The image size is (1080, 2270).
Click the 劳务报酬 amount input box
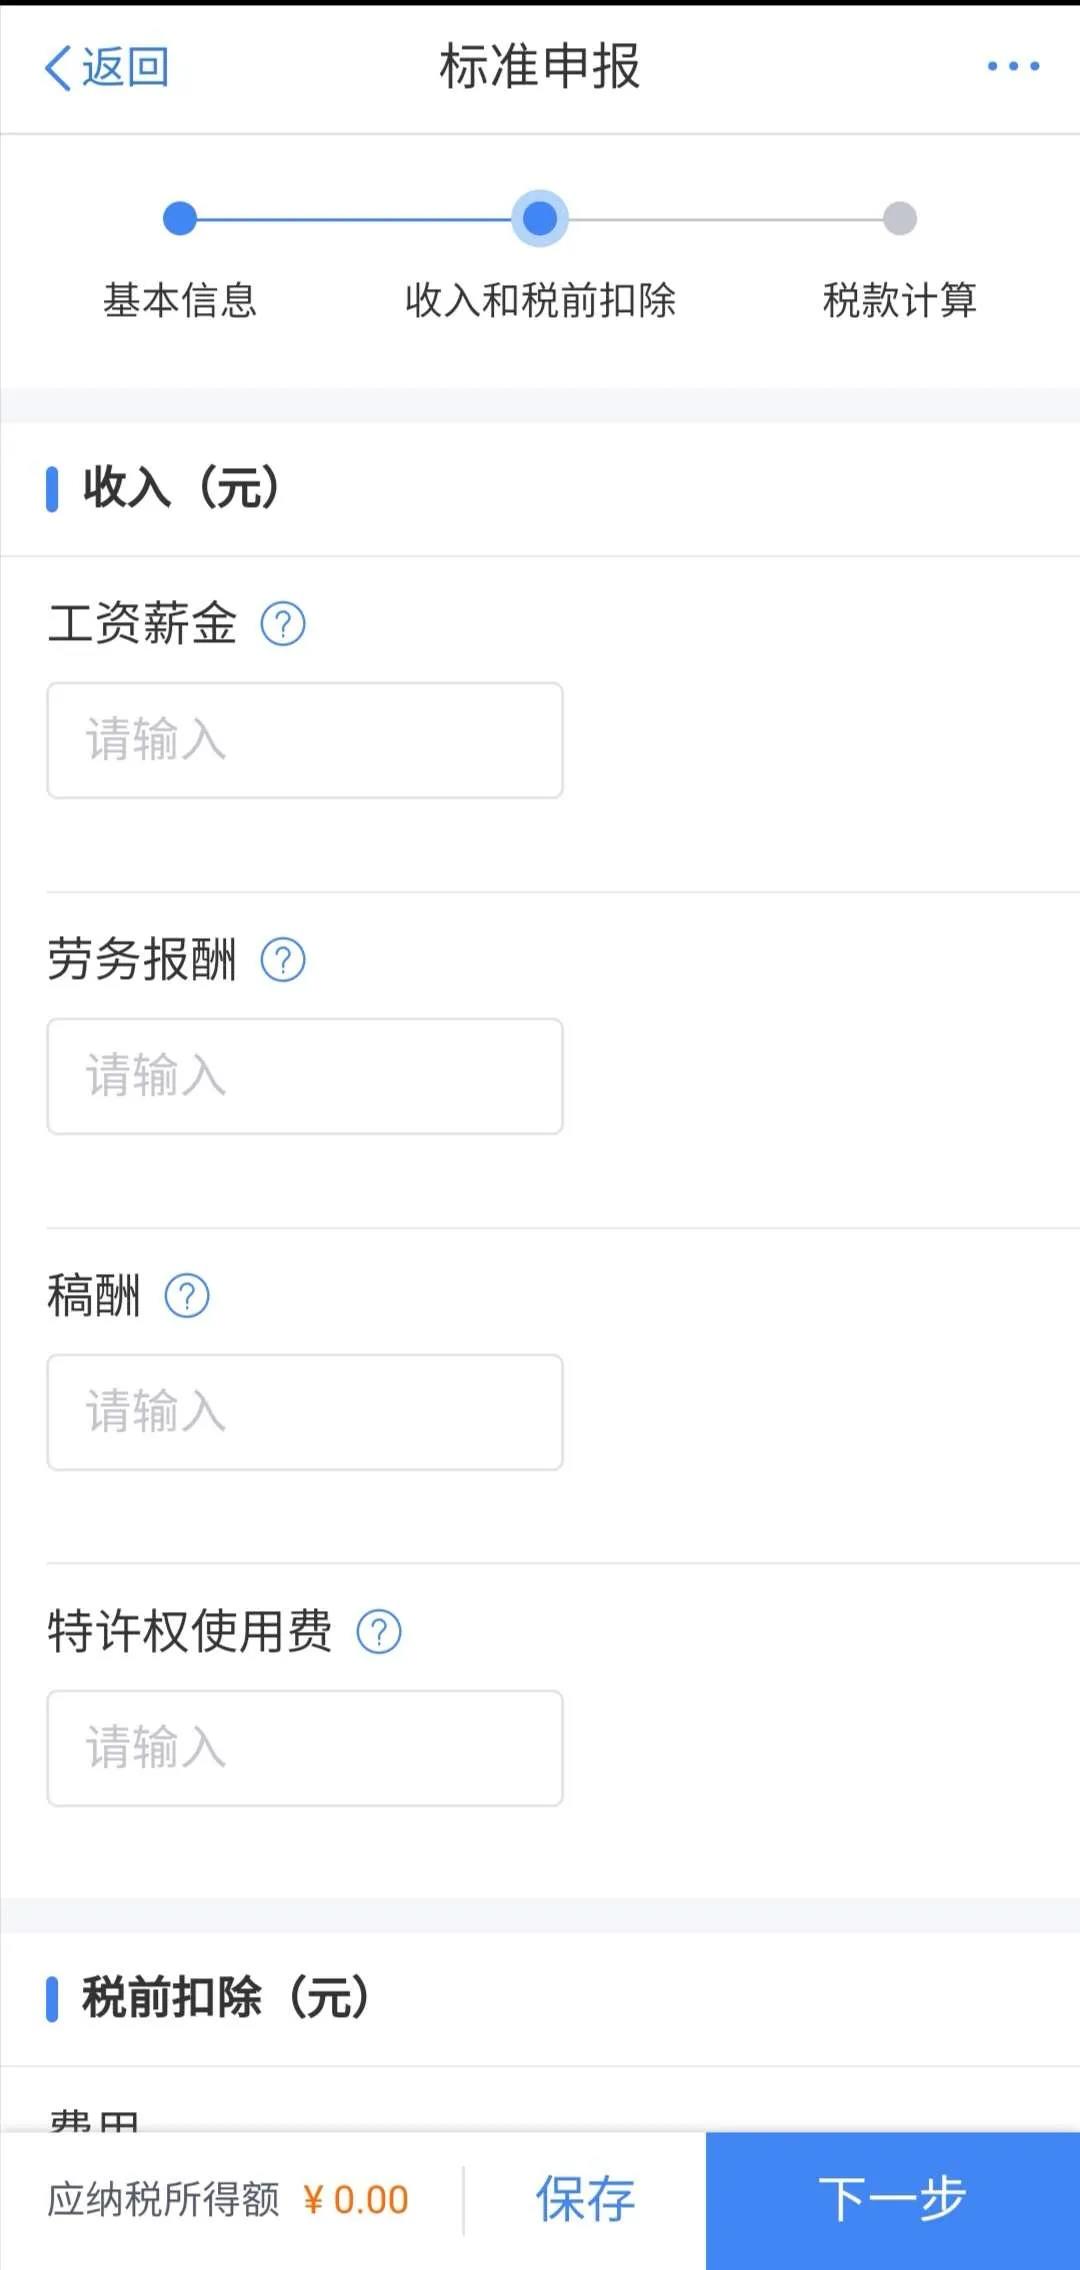(305, 1077)
